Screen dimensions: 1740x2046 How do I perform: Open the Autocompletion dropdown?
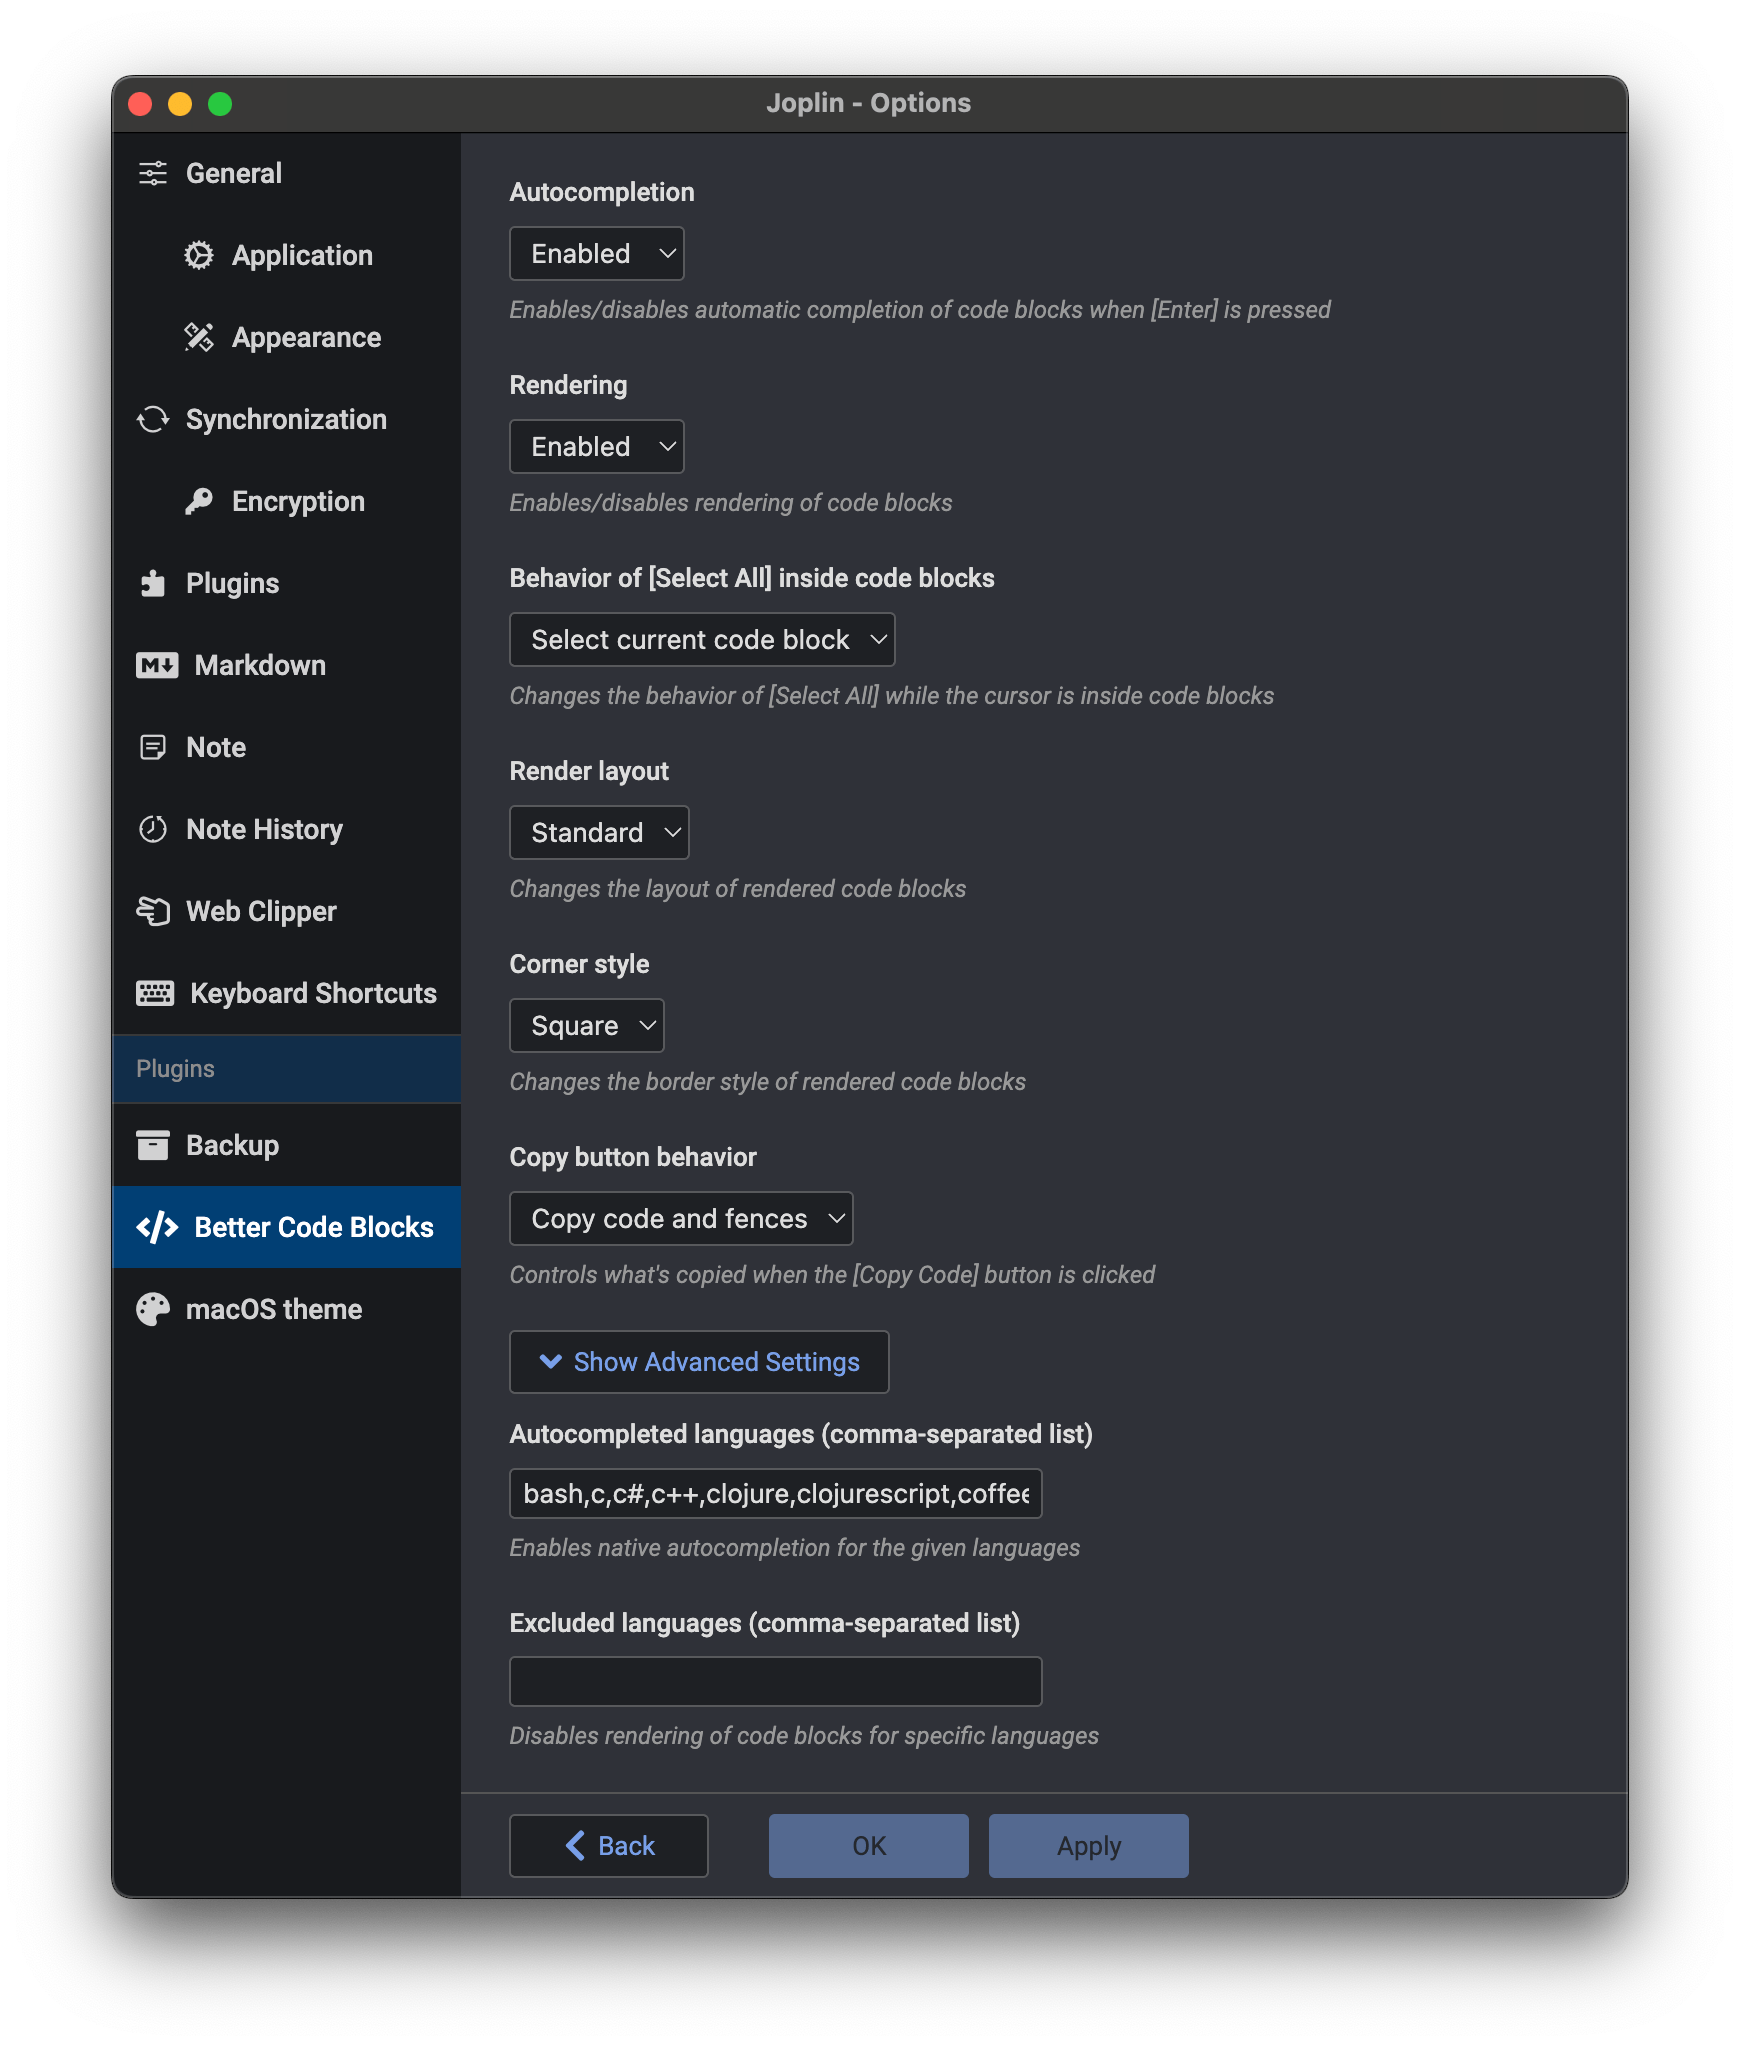[x=597, y=254]
